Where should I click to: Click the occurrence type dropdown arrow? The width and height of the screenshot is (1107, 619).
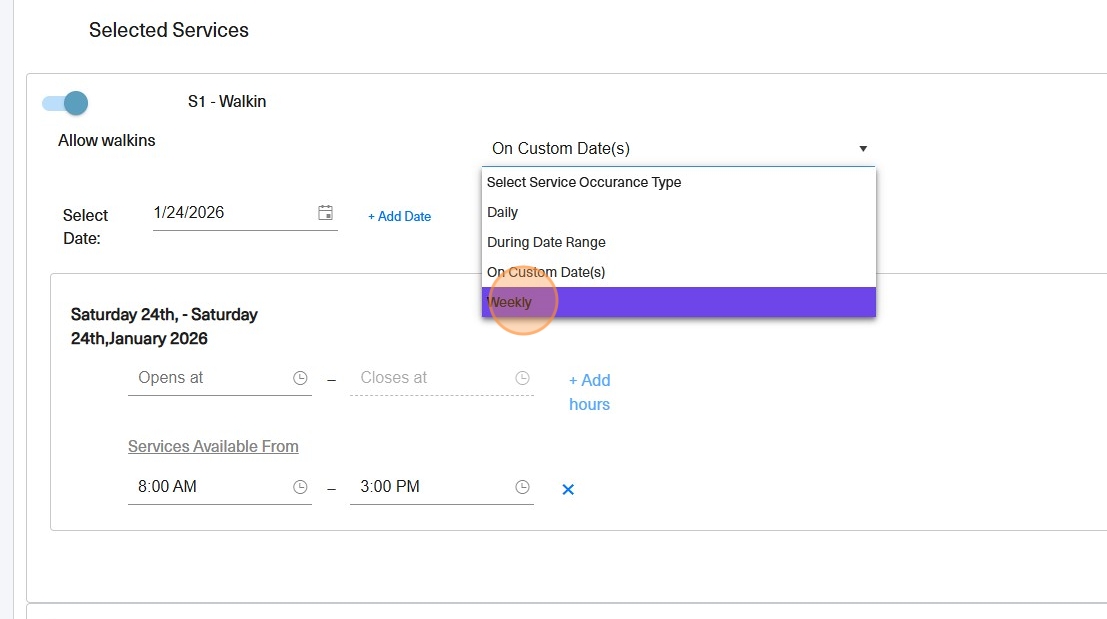tap(863, 149)
